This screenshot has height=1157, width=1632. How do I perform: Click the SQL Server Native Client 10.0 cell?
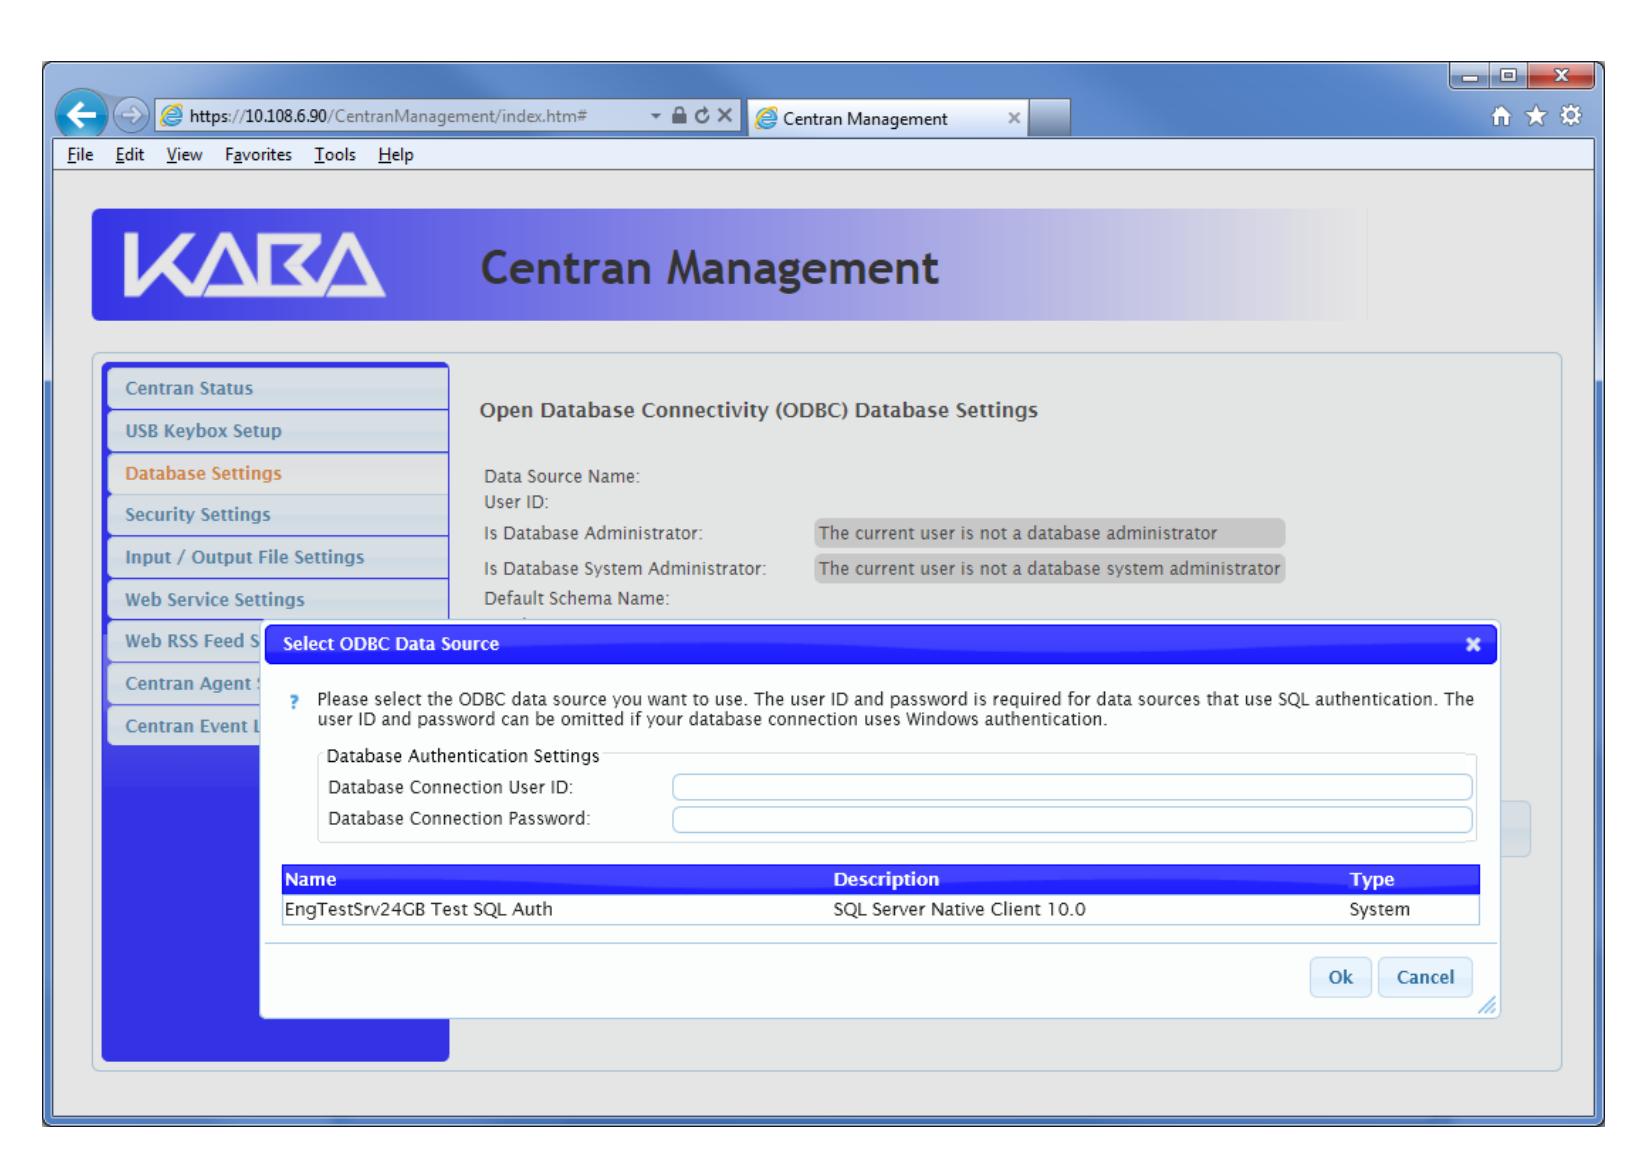[x=959, y=909]
